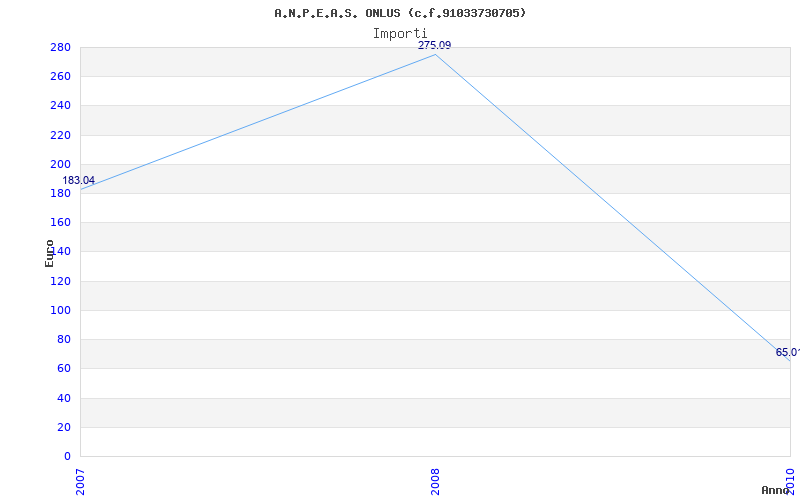
Task: Click the 200 y-axis tick label
Action: pyautogui.click(x=60, y=164)
